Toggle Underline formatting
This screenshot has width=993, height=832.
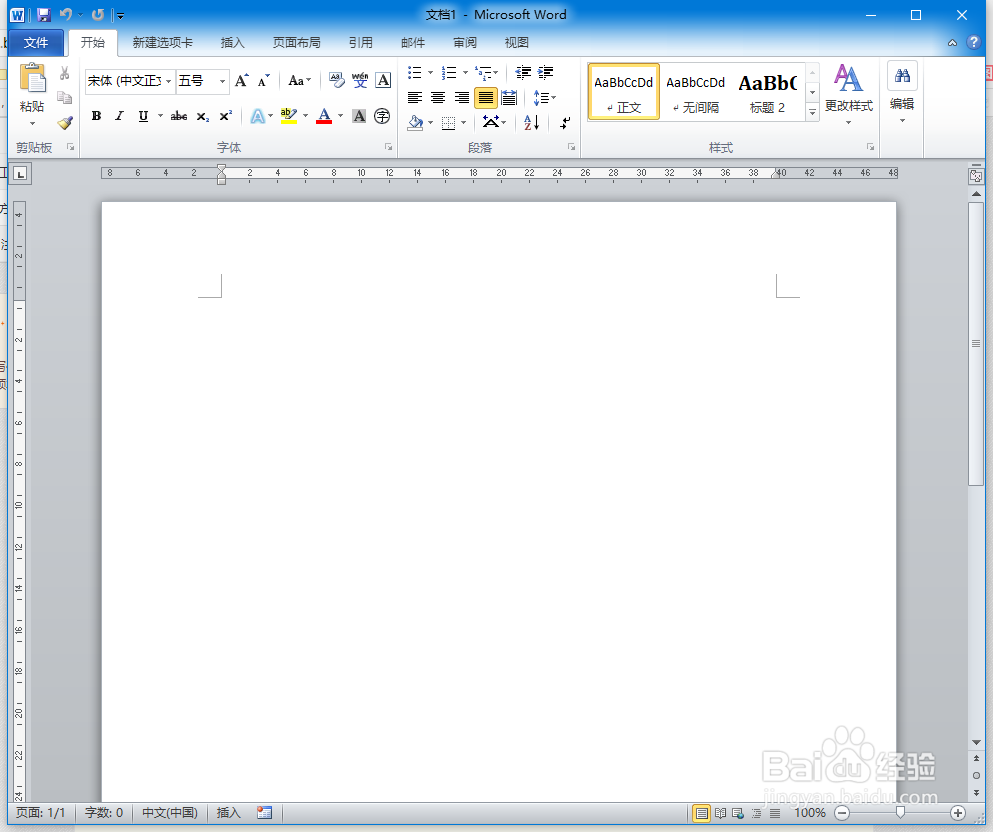143,116
